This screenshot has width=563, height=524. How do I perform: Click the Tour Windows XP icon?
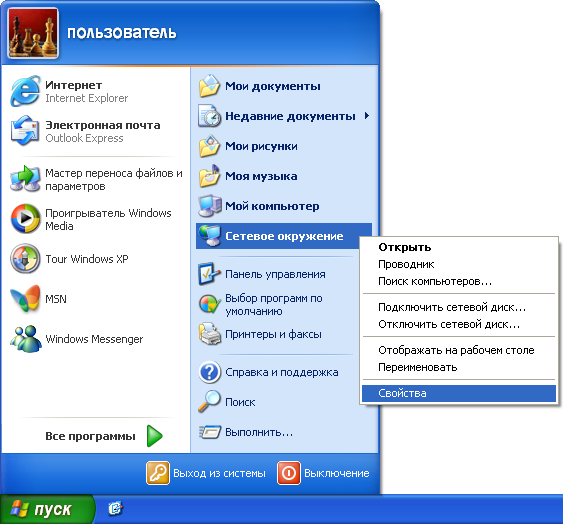(25, 259)
